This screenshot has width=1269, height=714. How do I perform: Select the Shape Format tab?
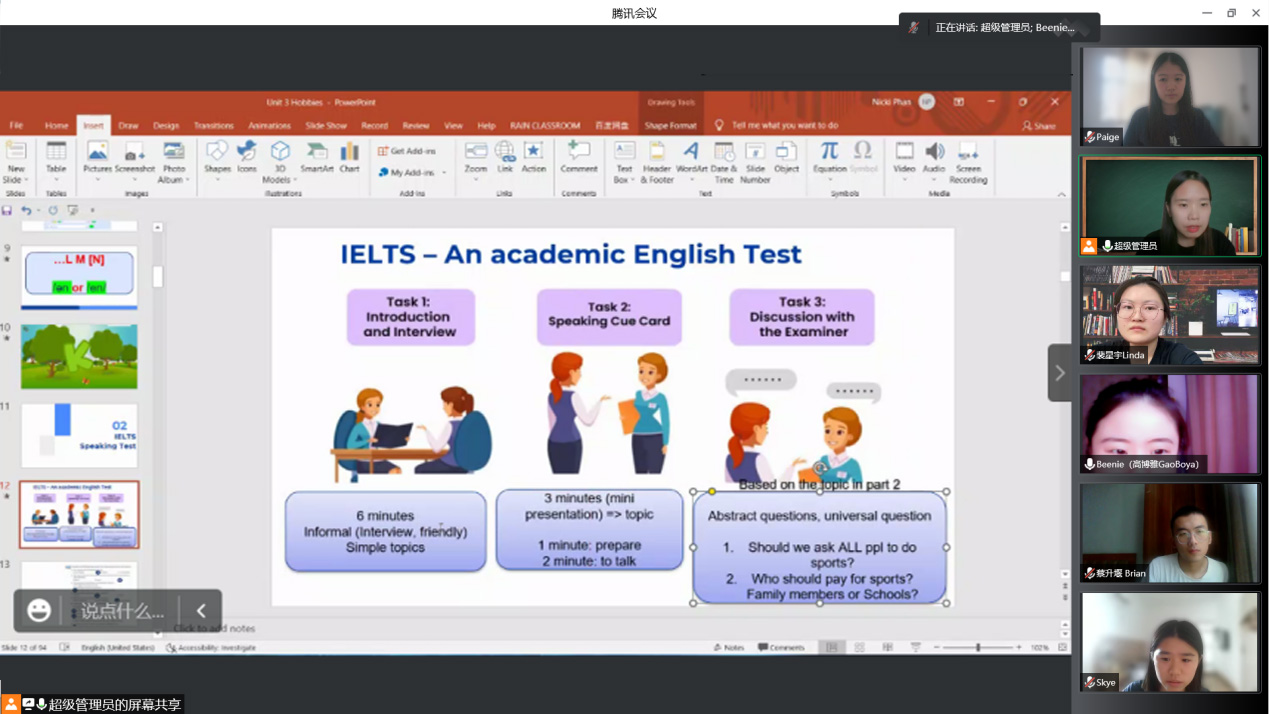[670, 126]
